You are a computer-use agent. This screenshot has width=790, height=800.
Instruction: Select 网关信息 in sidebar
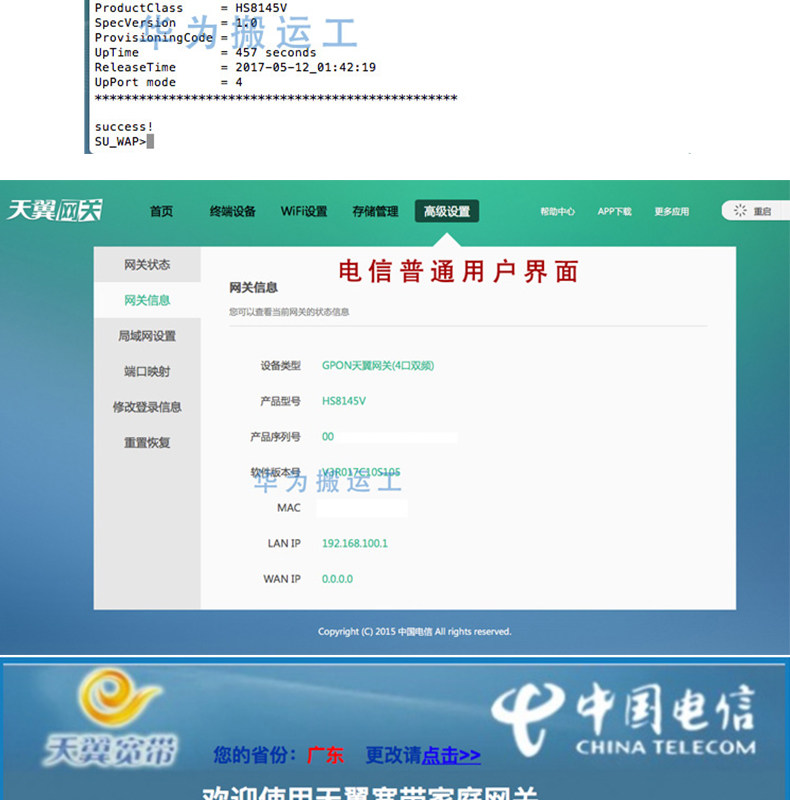[147, 300]
